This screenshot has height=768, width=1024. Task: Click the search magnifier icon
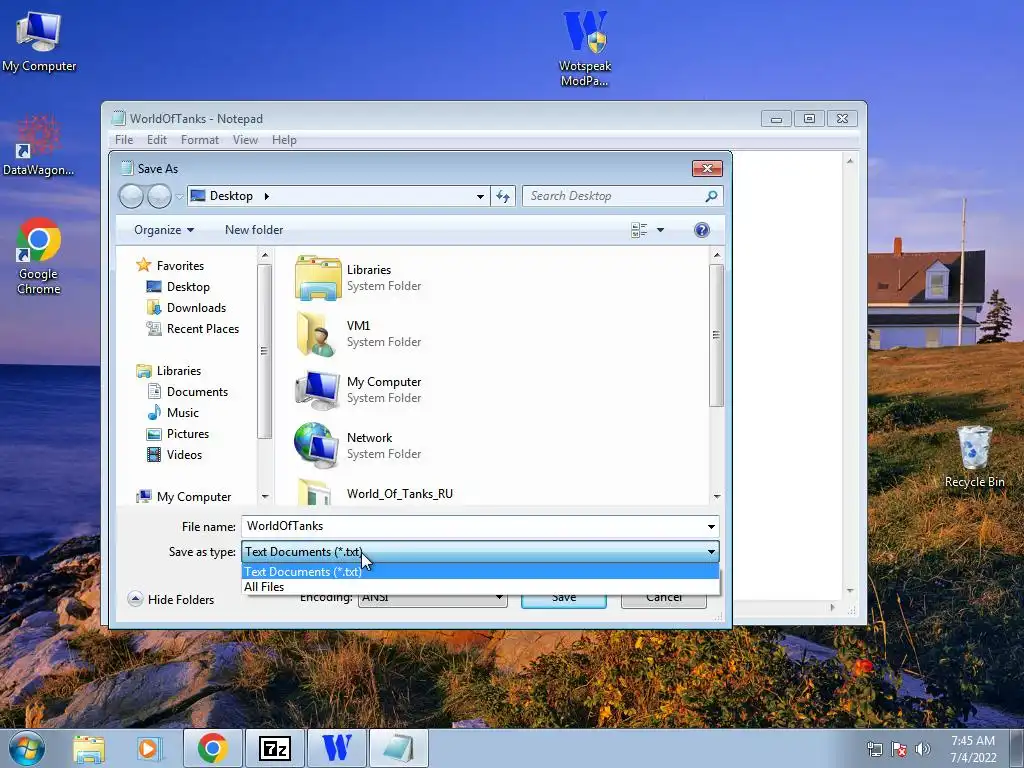(x=711, y=196)
